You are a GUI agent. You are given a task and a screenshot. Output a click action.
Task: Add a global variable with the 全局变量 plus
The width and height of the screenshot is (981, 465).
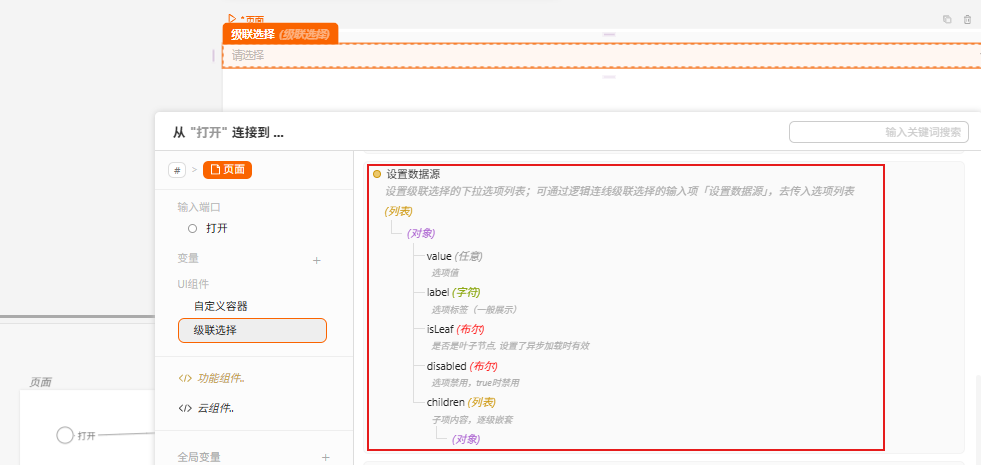pyautogui.click(x=325, y=457)
